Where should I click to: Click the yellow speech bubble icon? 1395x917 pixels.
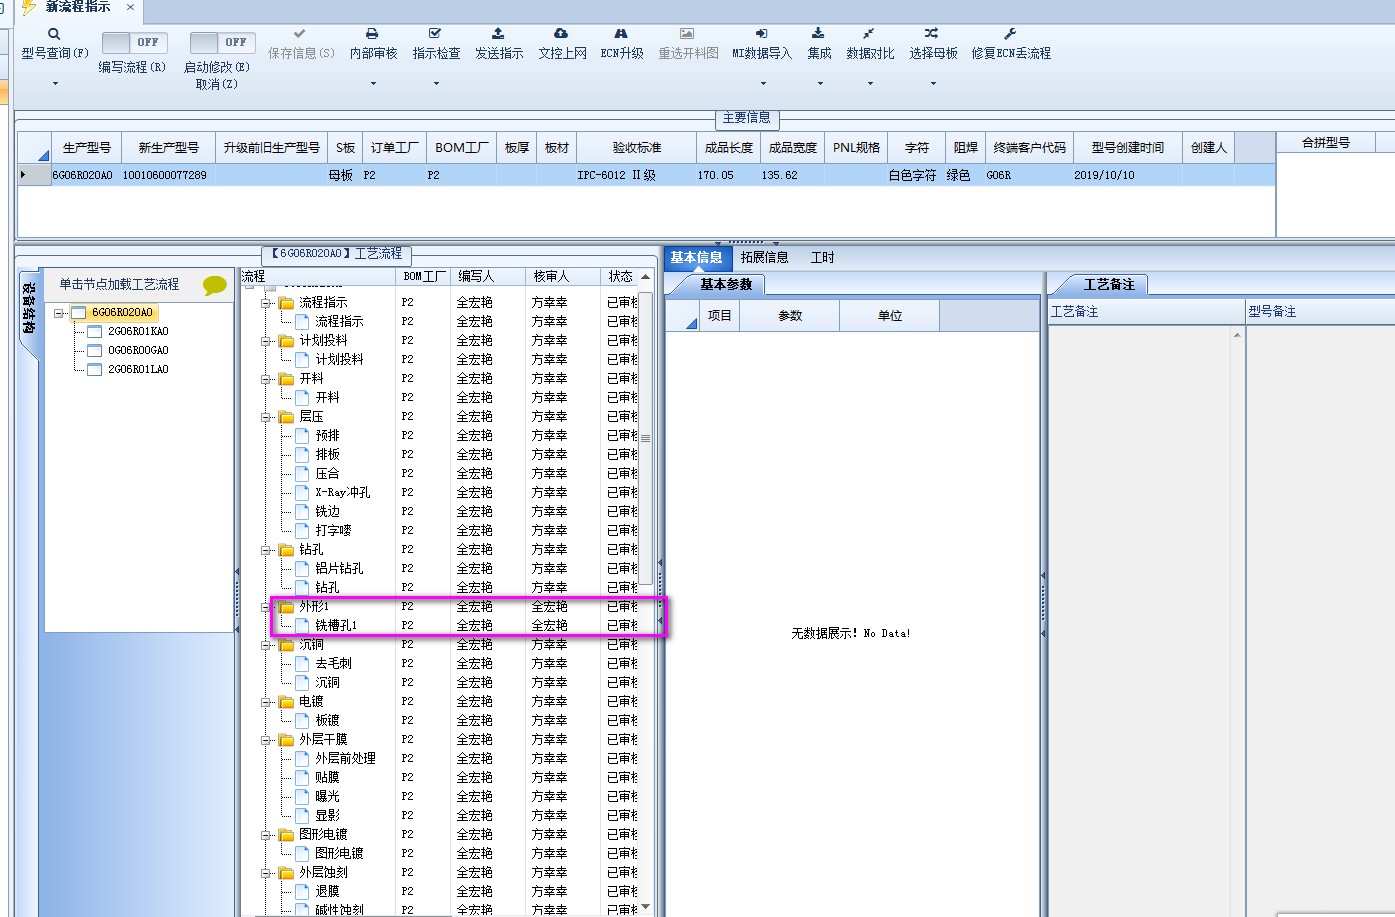pos(215,285)
